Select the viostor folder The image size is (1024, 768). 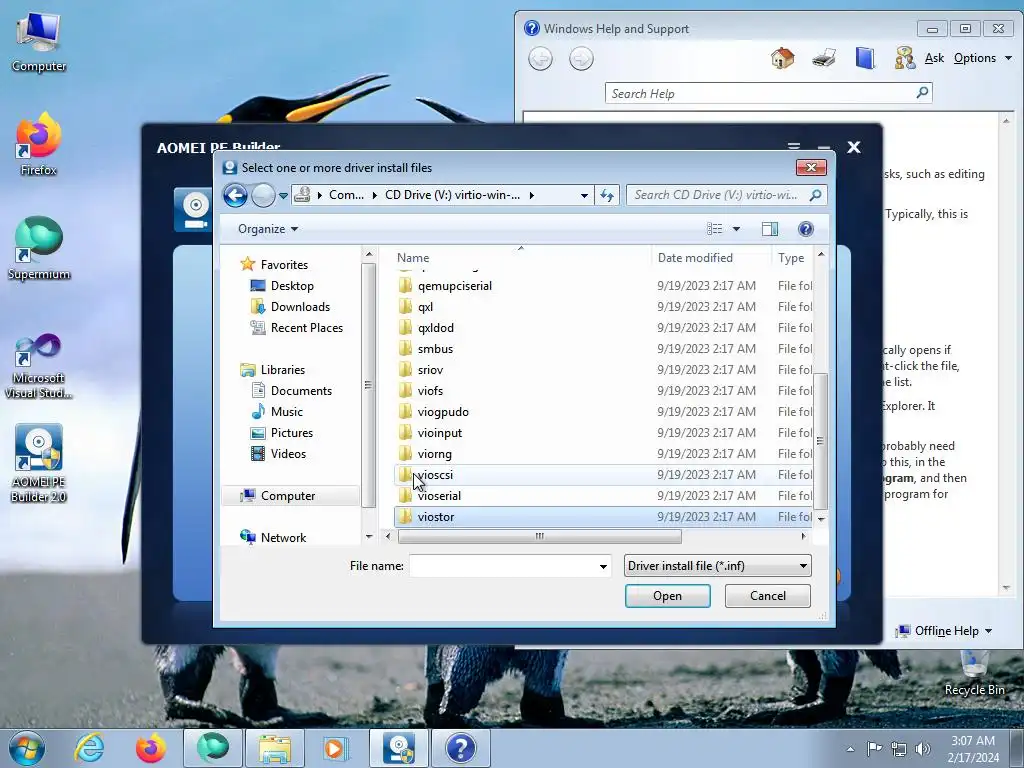tap(603, 517)
